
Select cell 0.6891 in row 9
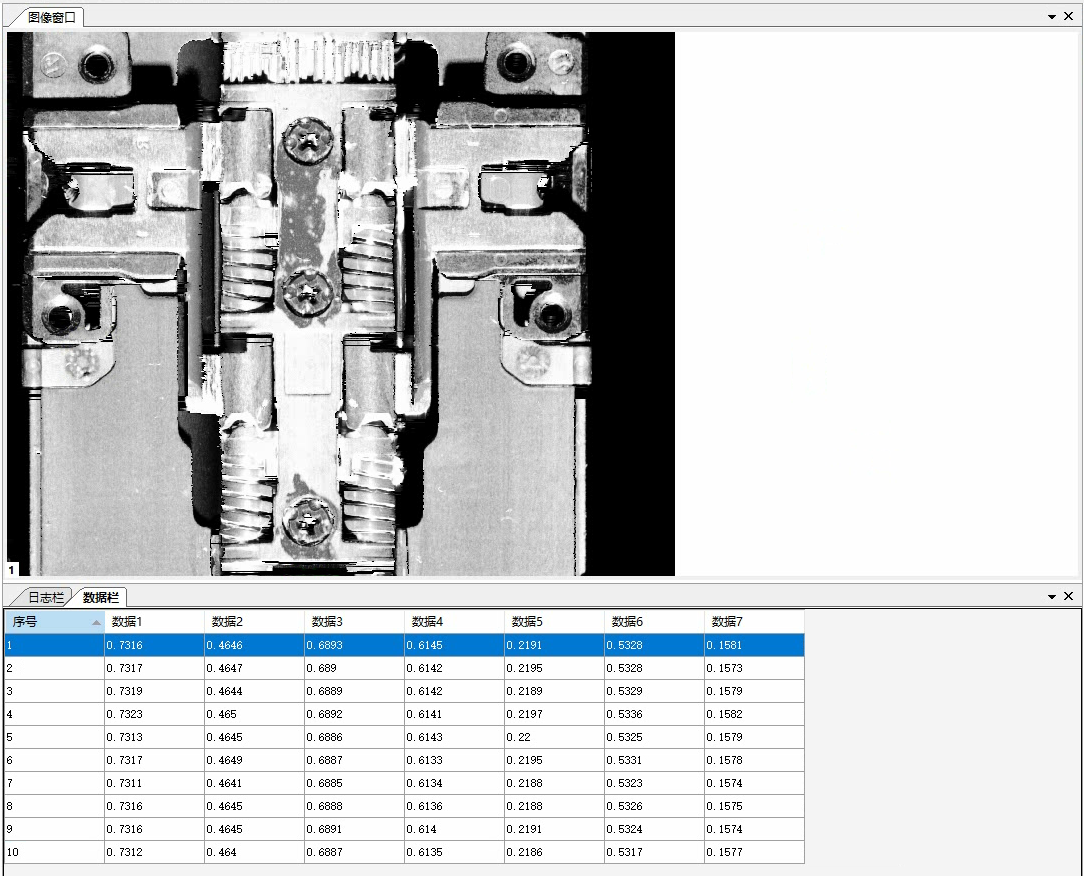click(355, 829)
